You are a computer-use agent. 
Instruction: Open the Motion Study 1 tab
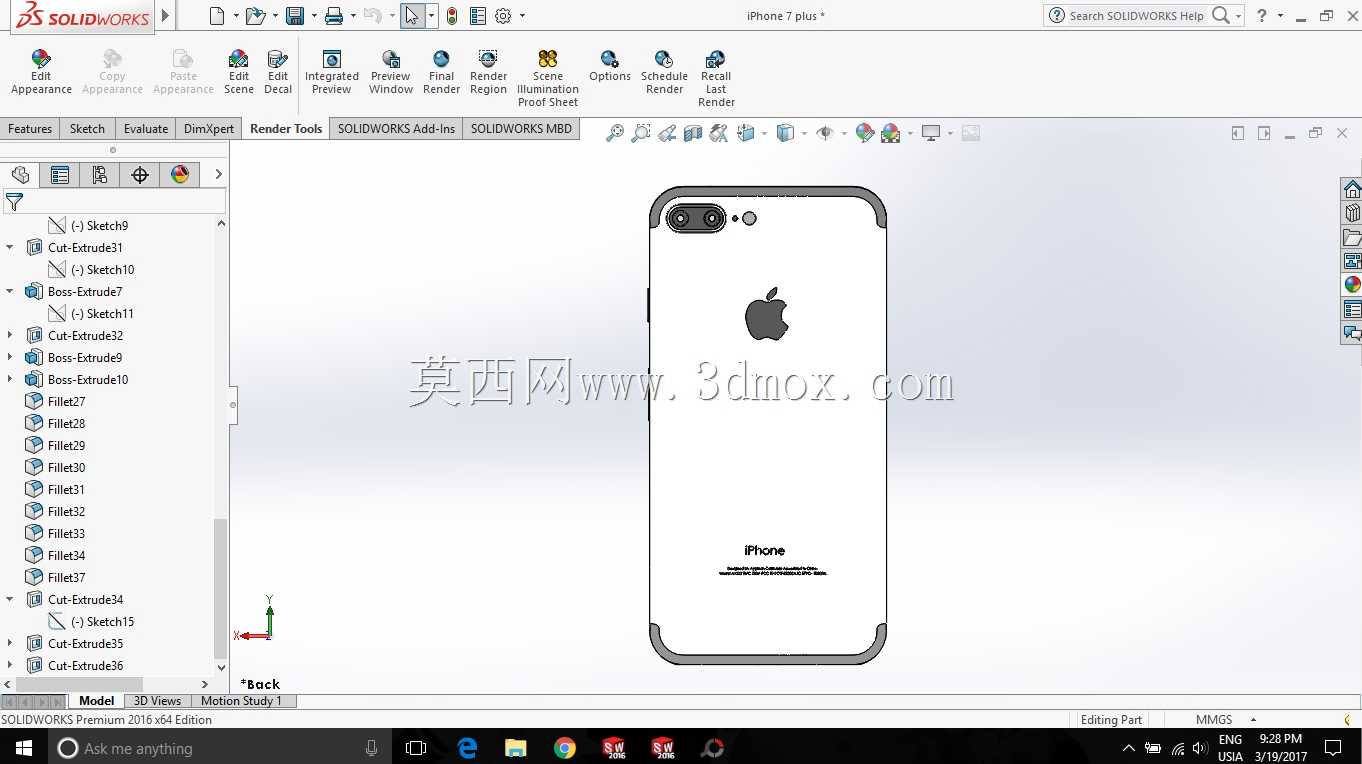point(241,701)
